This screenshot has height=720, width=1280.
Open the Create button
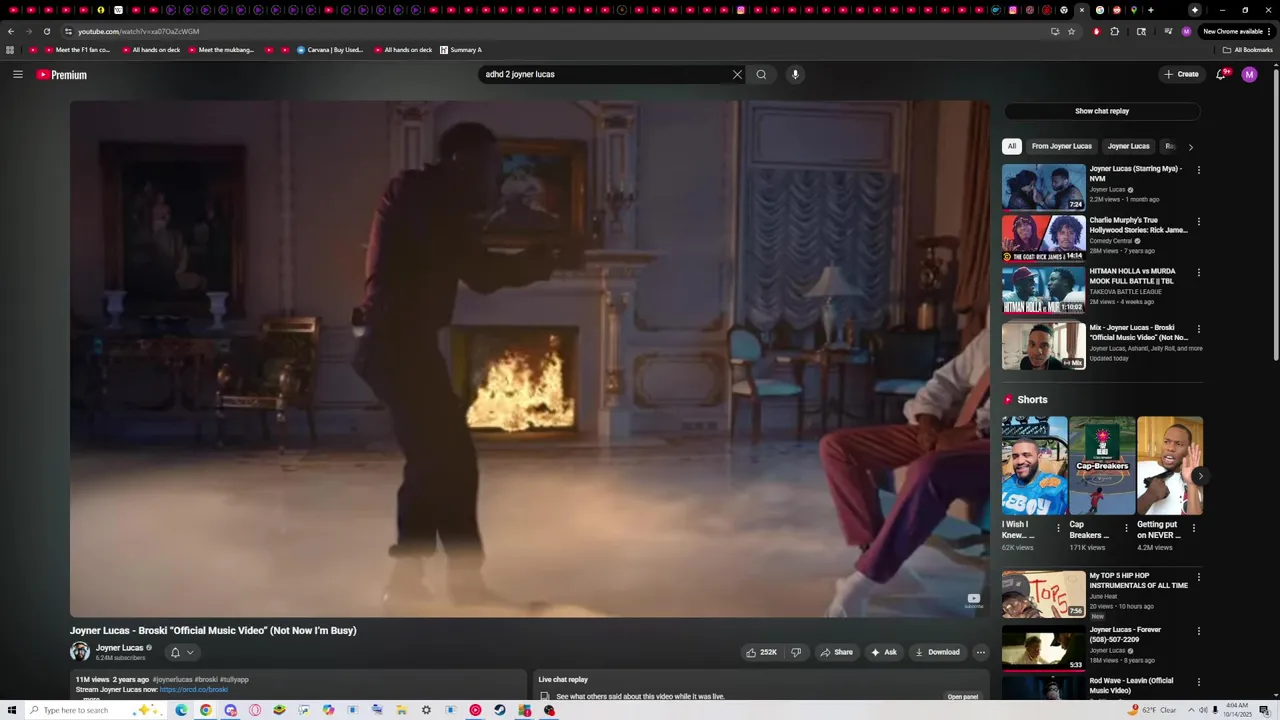(1181, 74)
